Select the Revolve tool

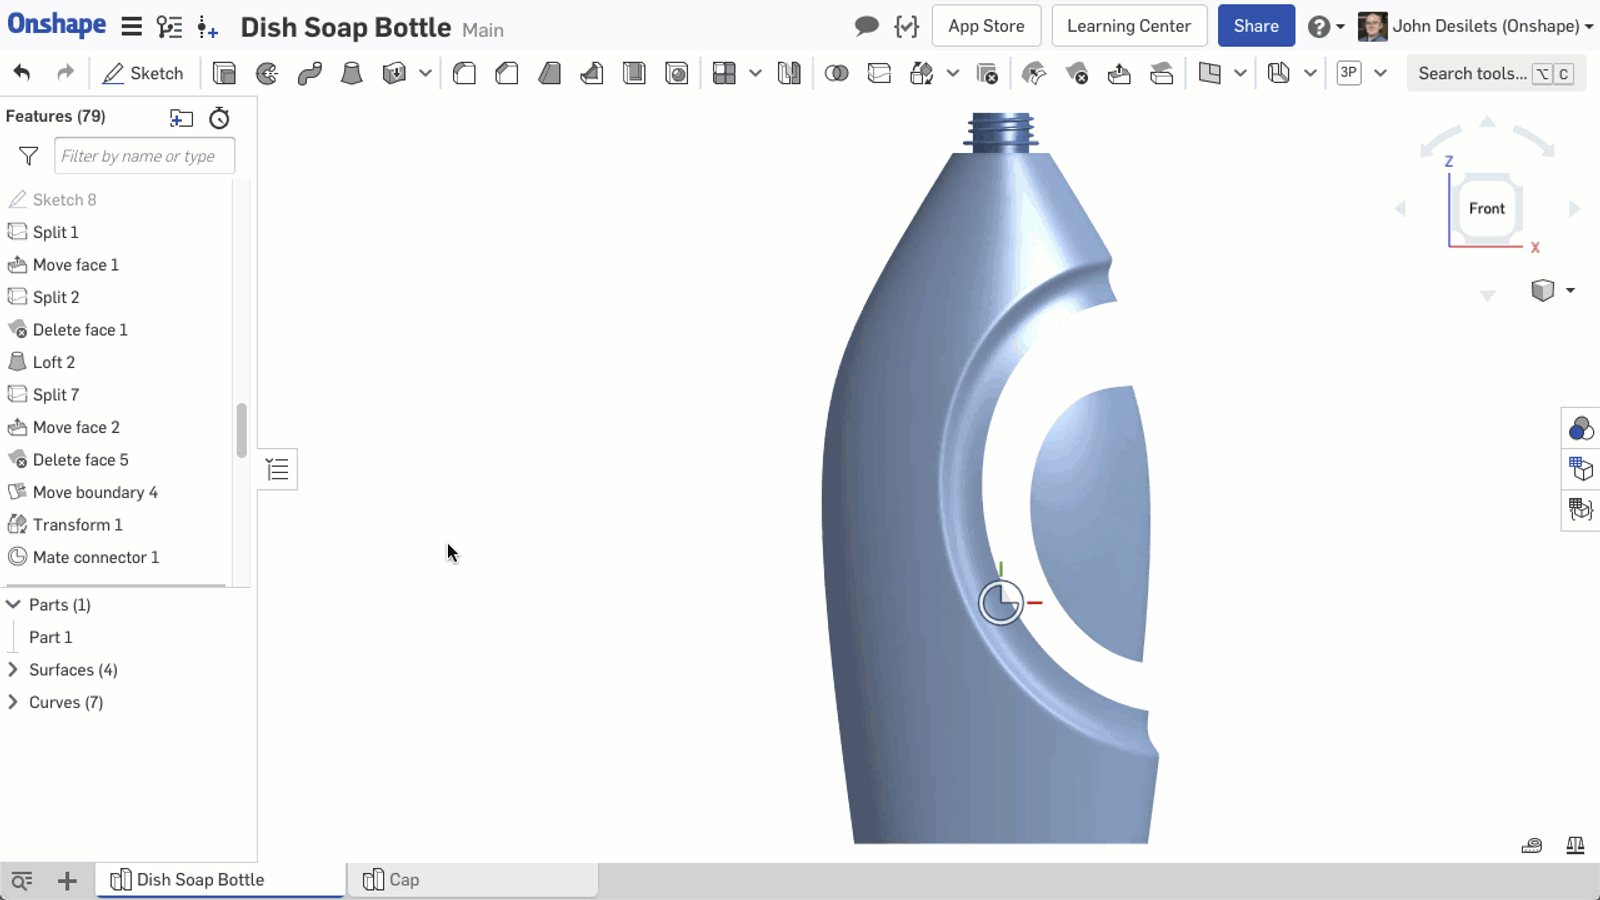267,73
